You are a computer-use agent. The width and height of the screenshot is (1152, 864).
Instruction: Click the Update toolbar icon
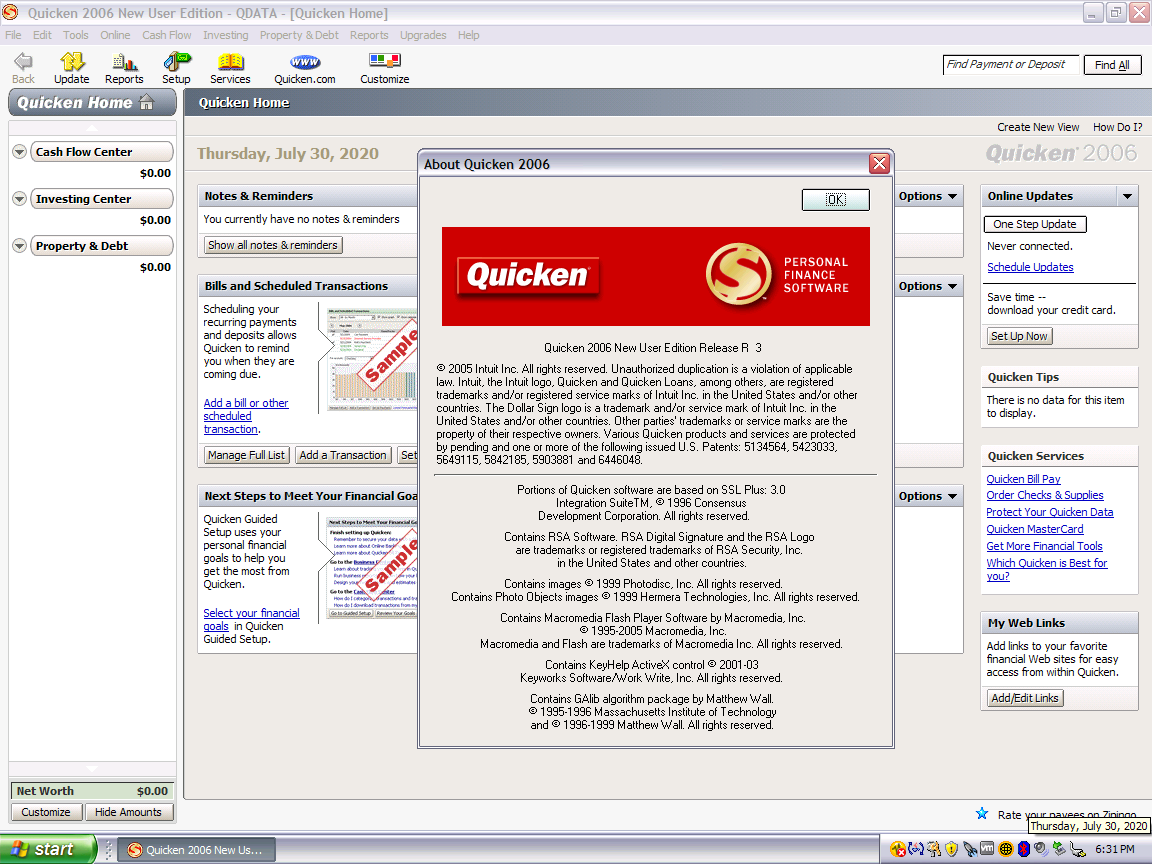click(71, 62)
